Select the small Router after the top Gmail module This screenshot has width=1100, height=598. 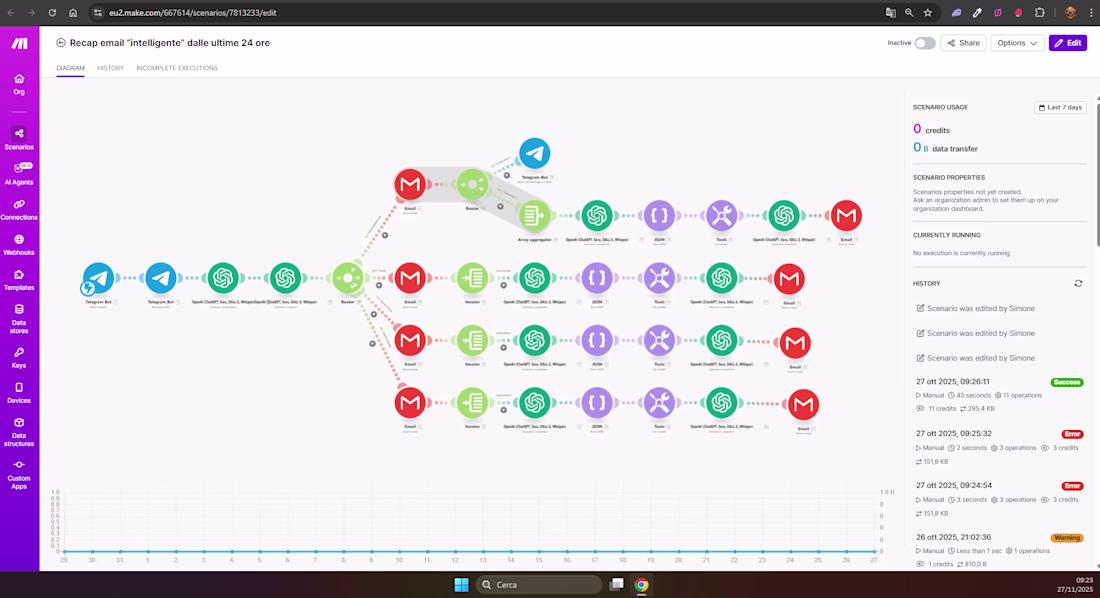point(472,185)
